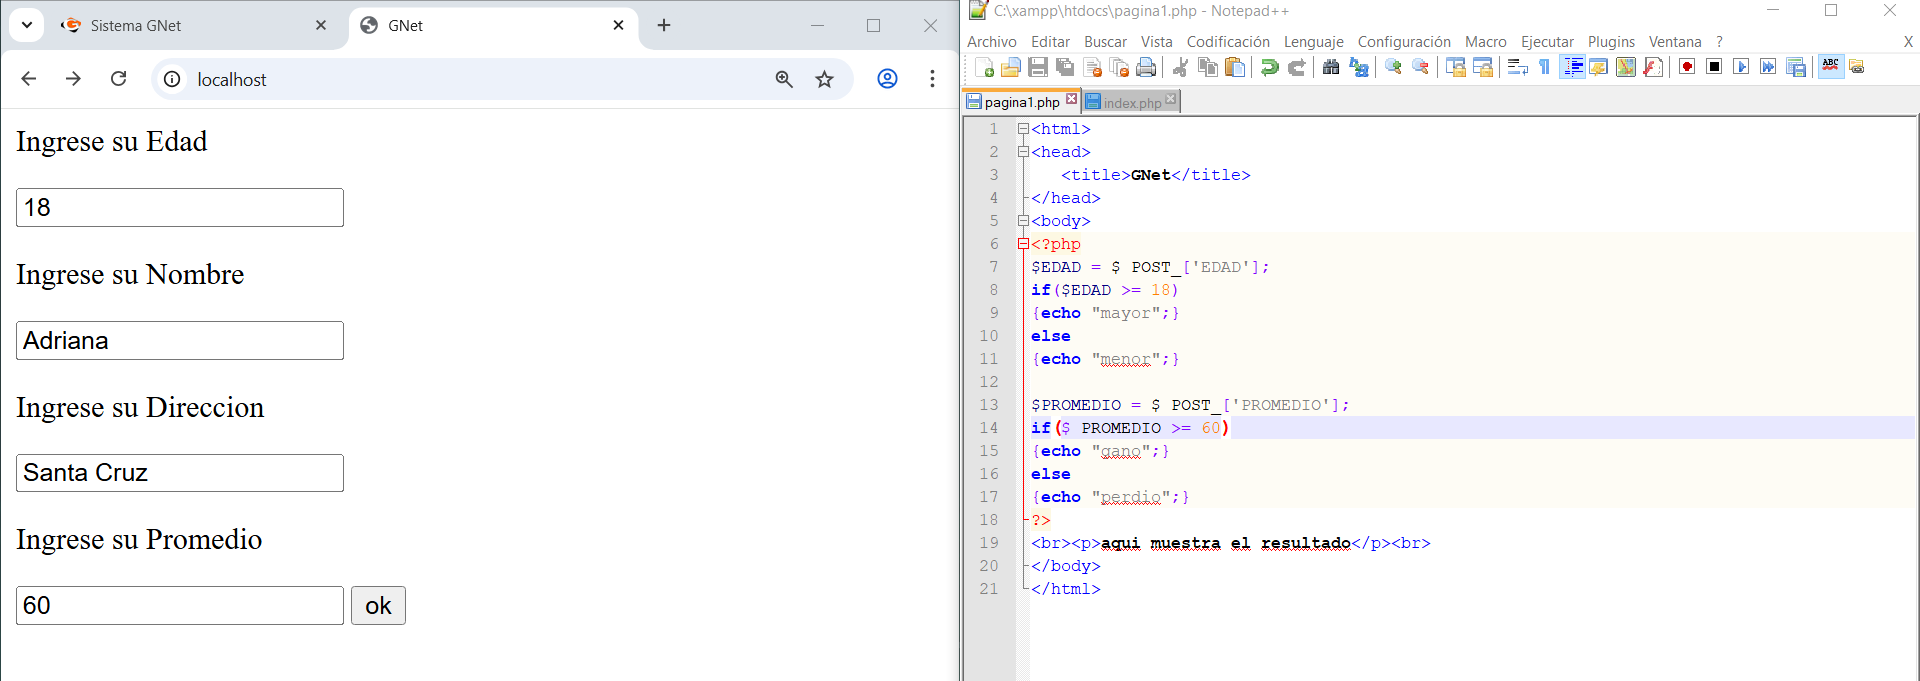1920x681 pixels.
Task: Stop macro recording
Action: (x=1714, y=67)
